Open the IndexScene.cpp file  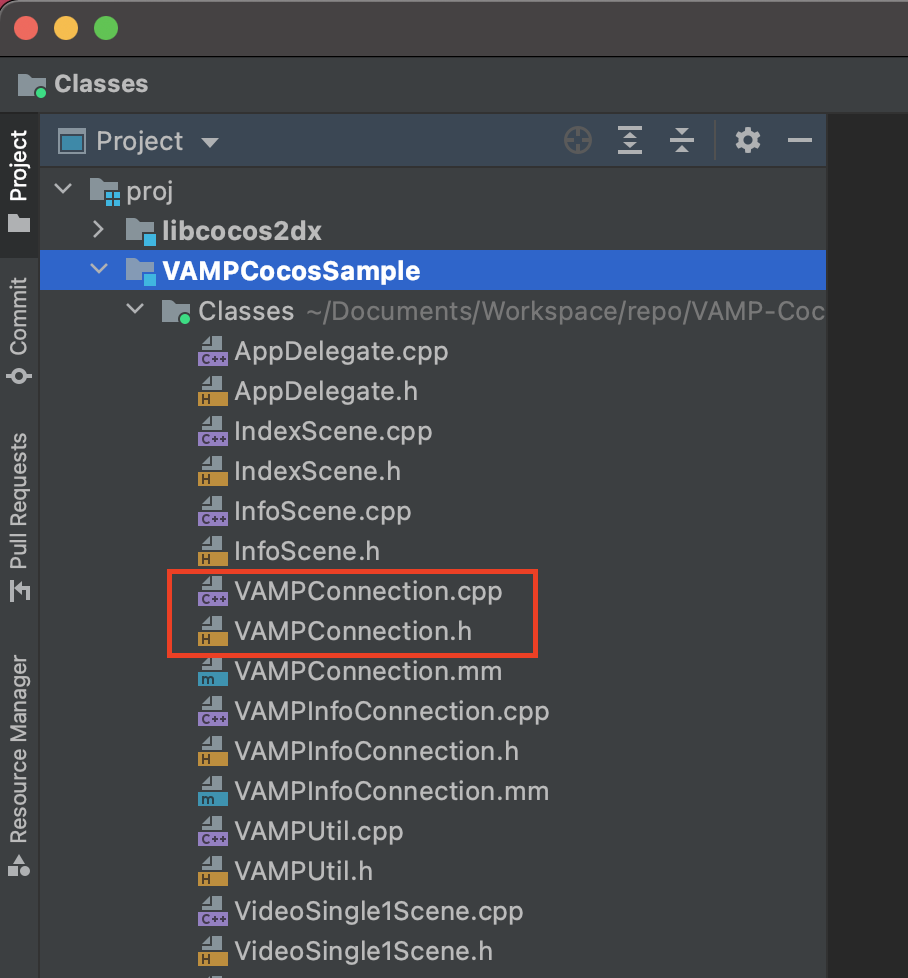point(333,431)
